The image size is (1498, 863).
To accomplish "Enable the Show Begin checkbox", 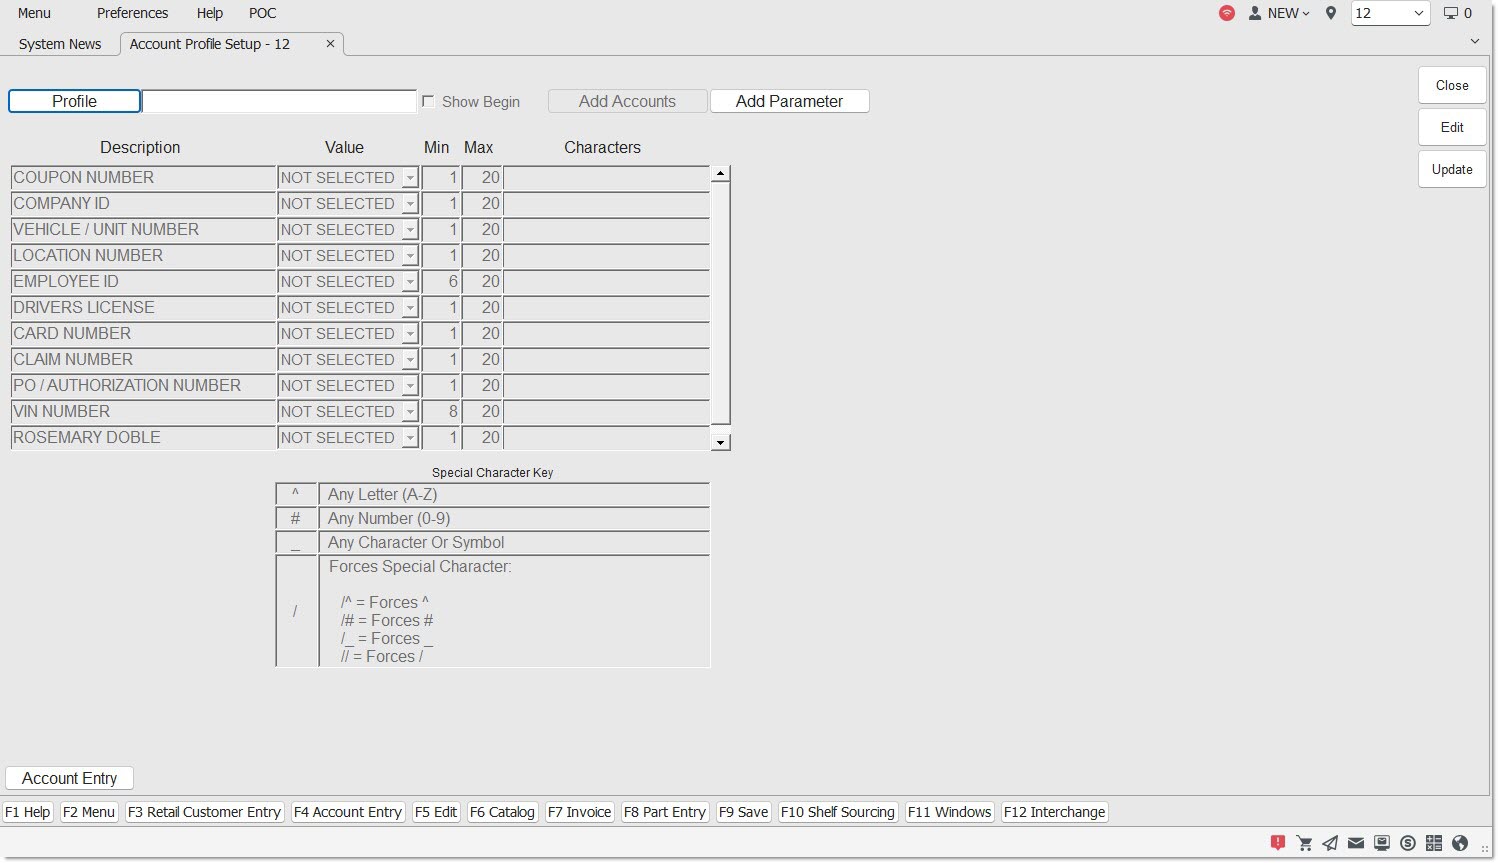I will [x=428, y=101].
